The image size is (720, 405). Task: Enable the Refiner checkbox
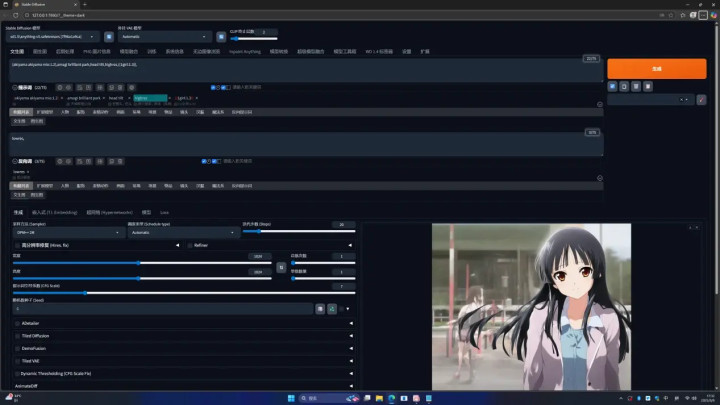coord(190,245)
